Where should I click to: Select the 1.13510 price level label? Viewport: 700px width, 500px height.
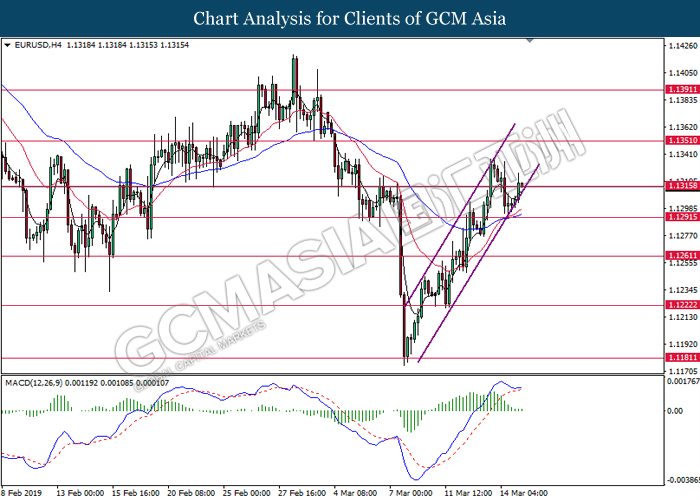point(683,140)
